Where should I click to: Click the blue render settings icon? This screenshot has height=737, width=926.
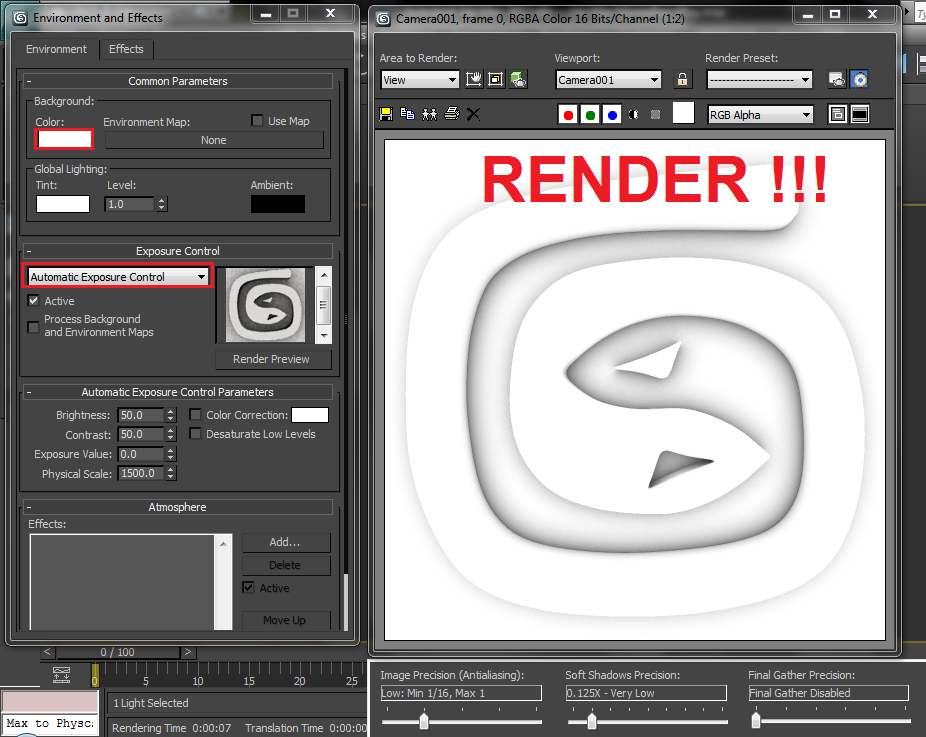(x=859, y=79)
